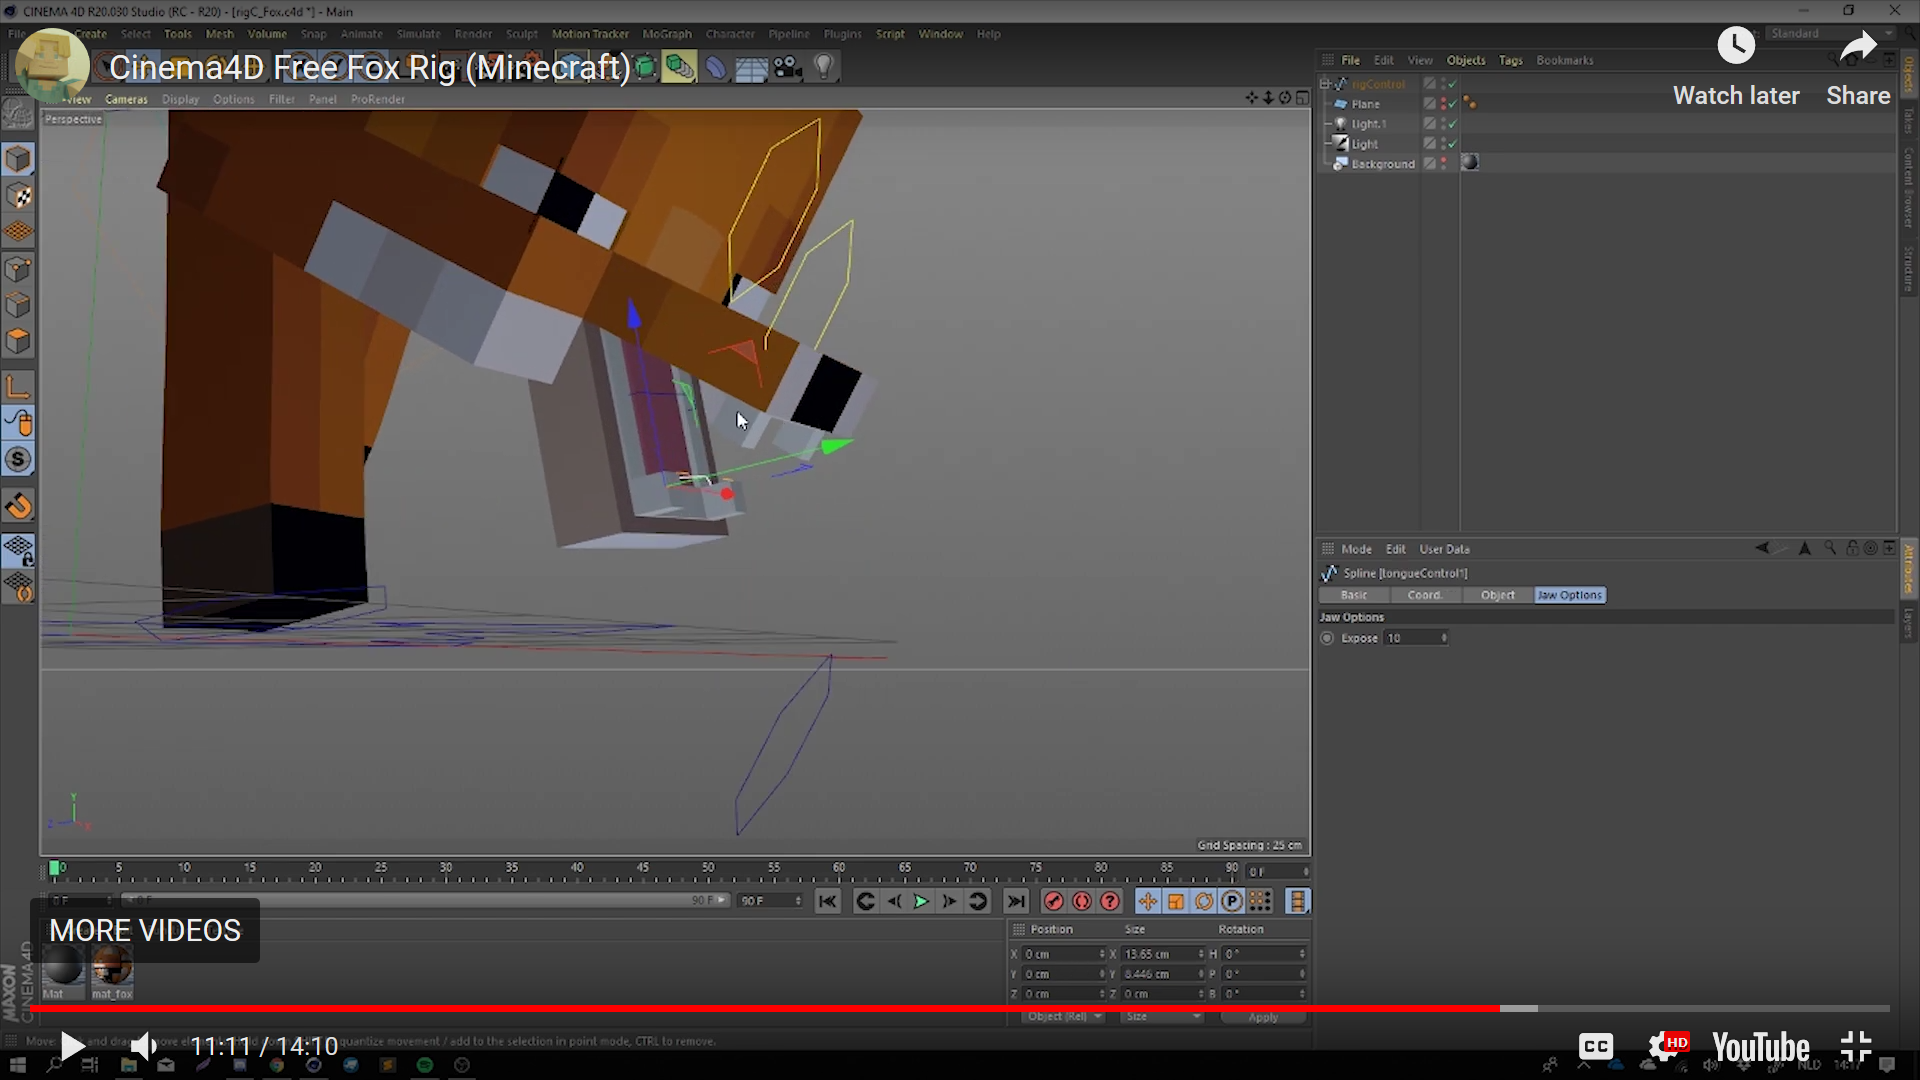
Task: Open the Bookmarks menu in Object Manager
Action: point(1564,60)
